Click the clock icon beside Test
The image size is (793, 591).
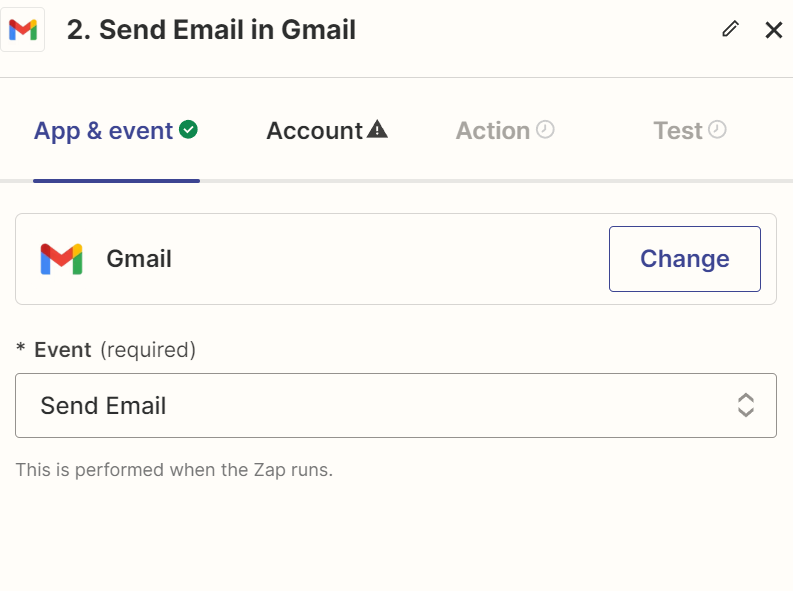(x=717, y=129)
